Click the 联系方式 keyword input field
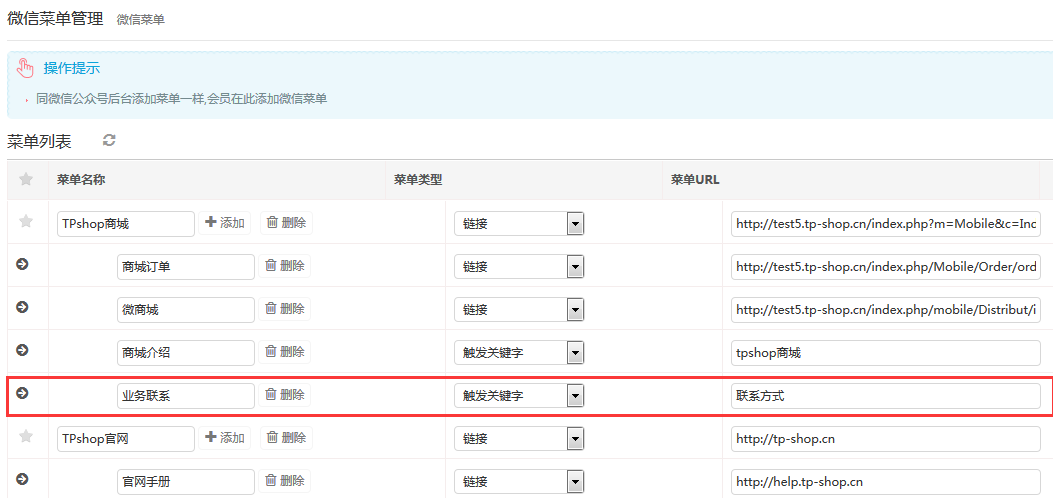This screenshot has height=498, width=1053. point(885,396)
